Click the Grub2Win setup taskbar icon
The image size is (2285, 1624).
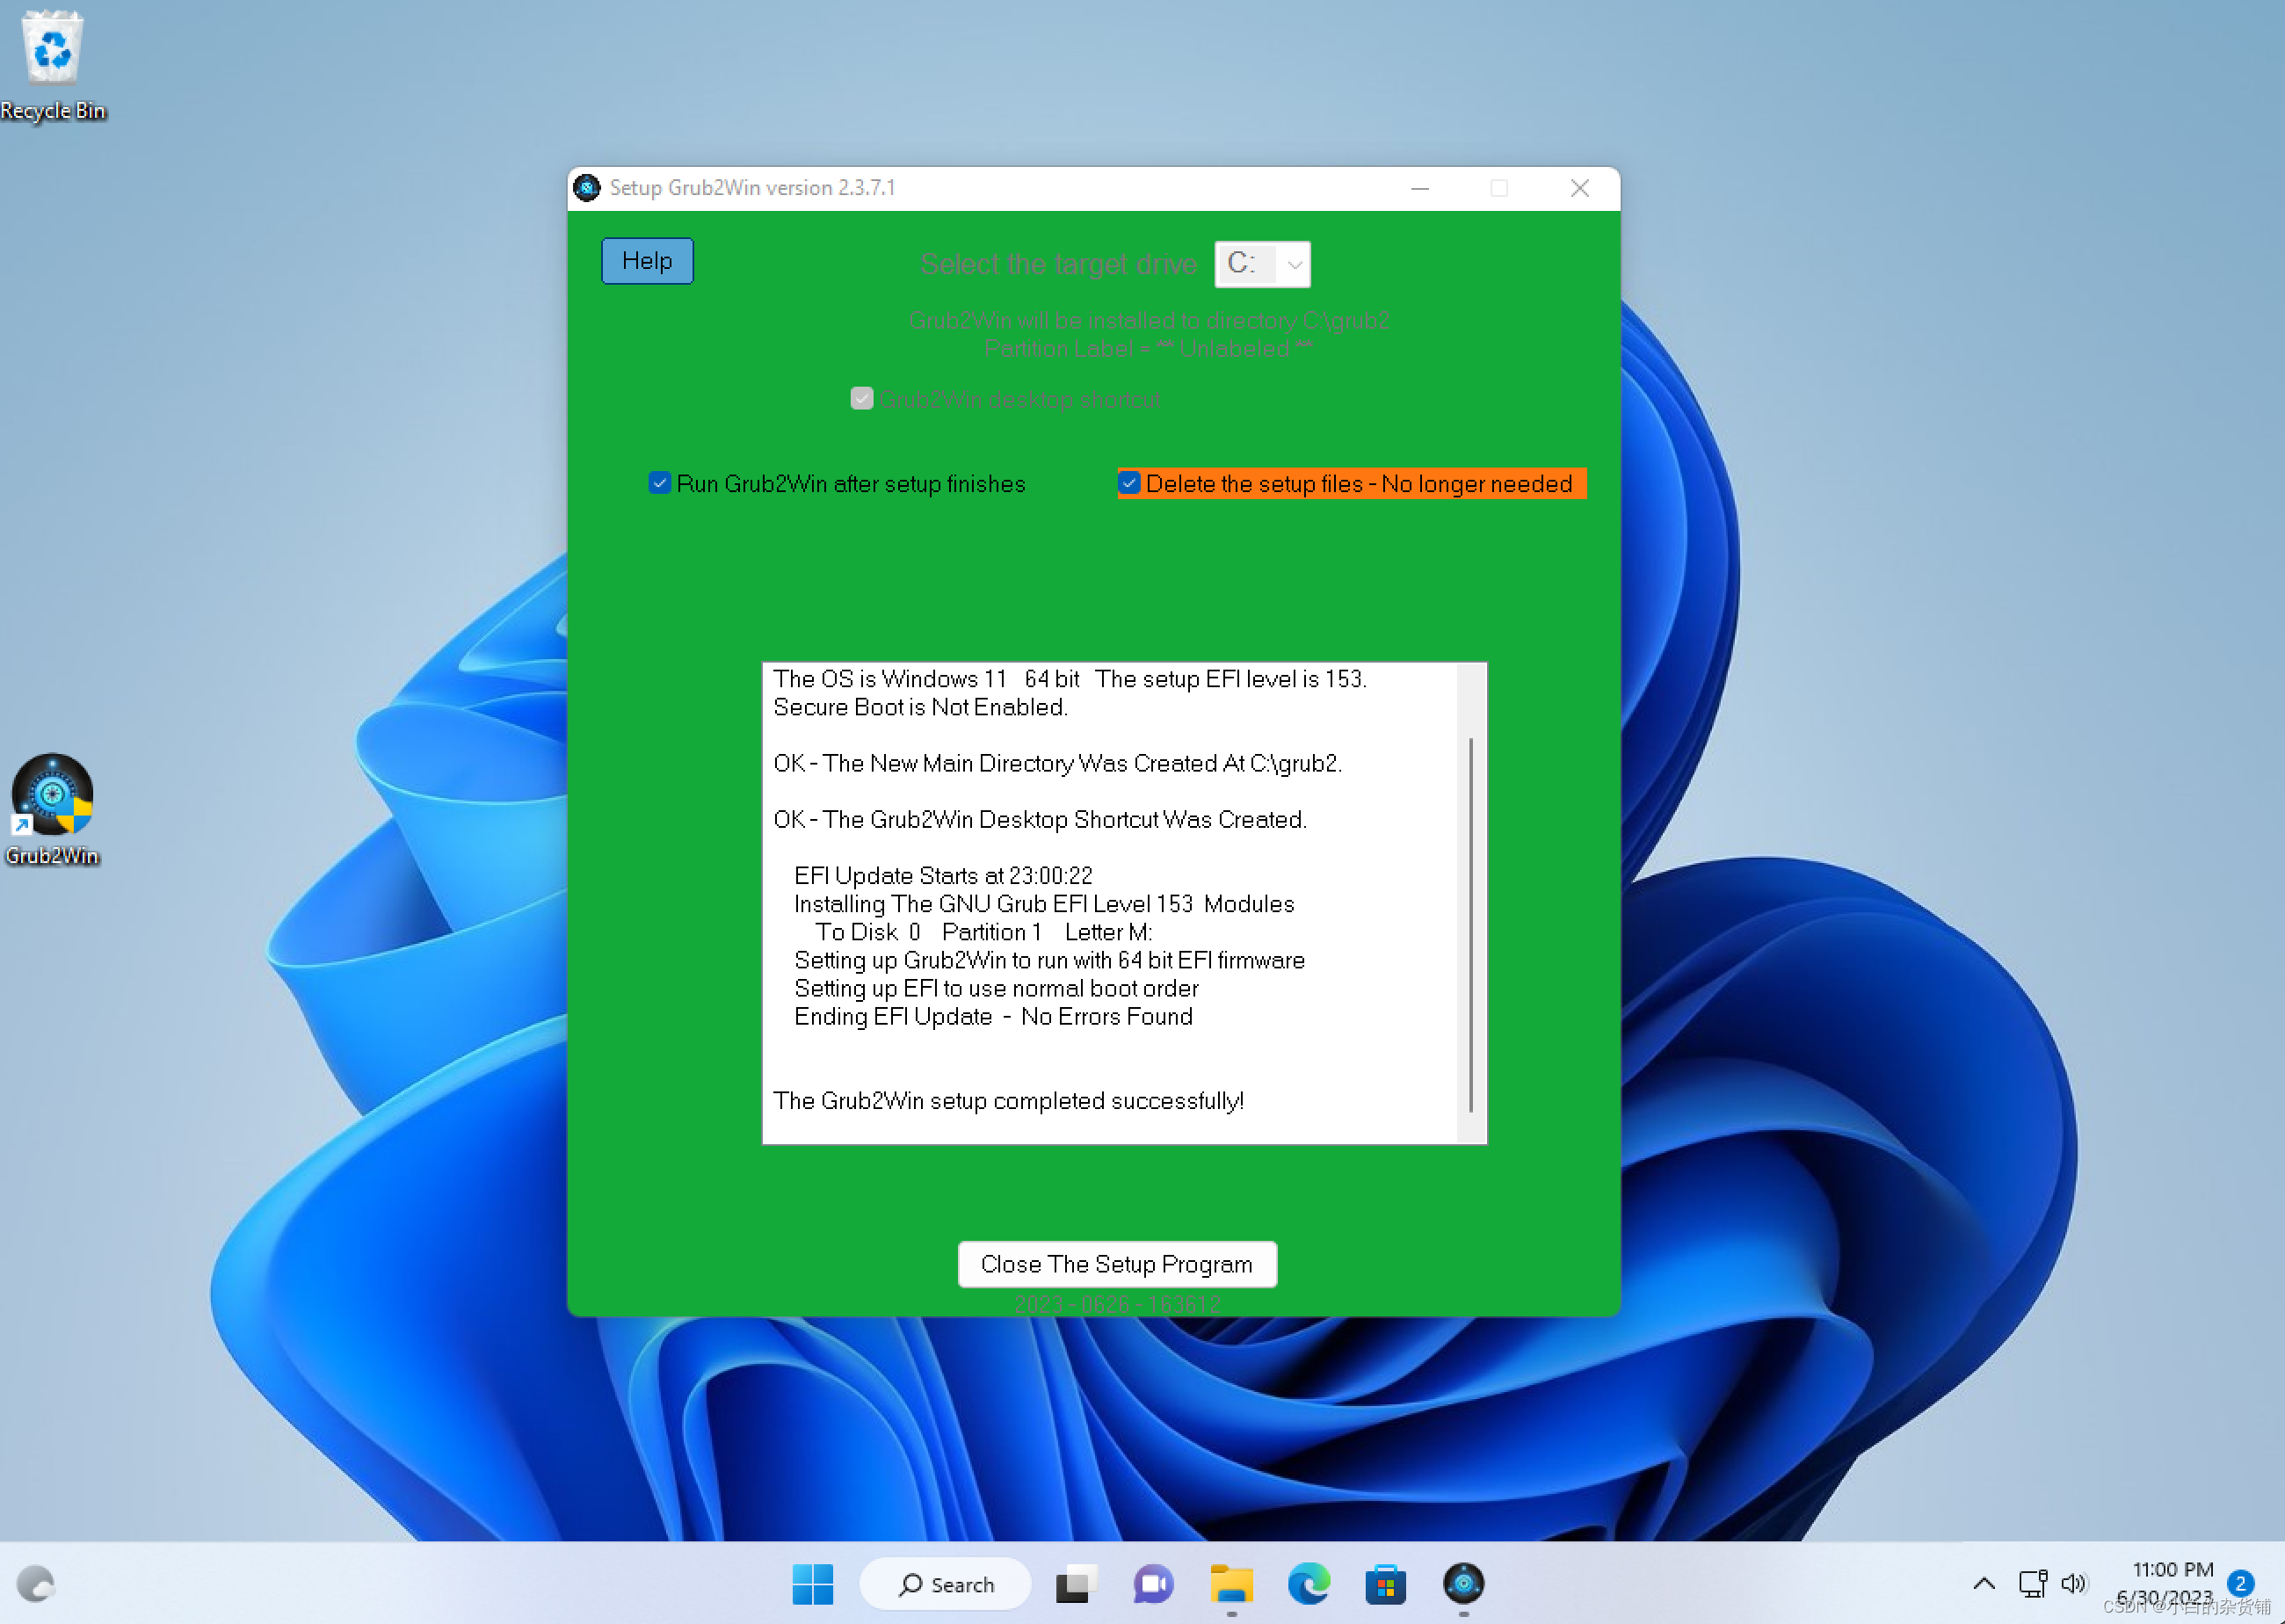coord(1464,1584)
